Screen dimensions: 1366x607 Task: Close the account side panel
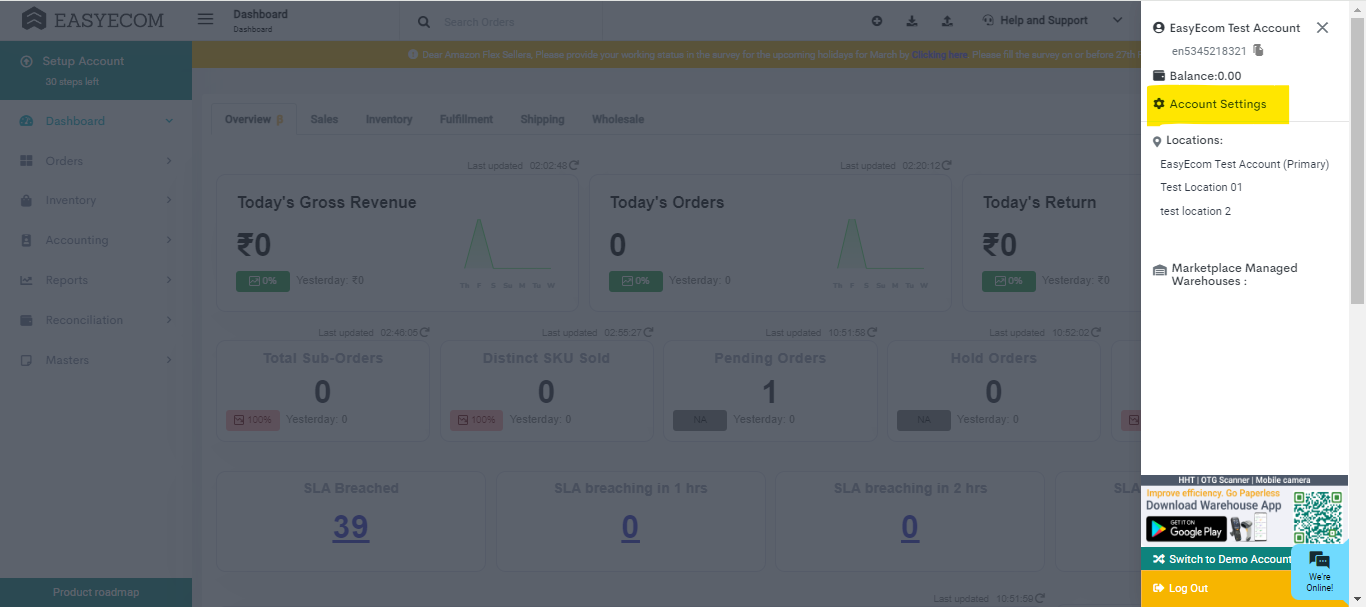(1322, 28)
